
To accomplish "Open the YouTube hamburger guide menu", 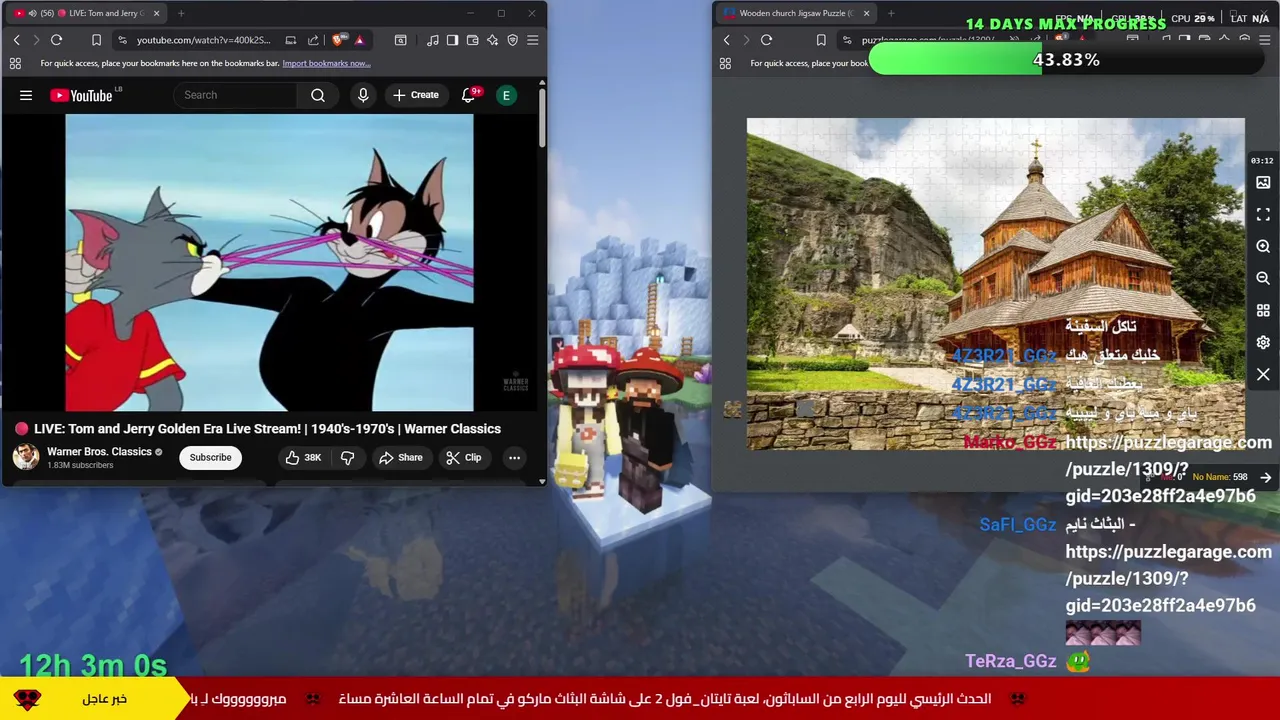I will click(x=26, y=95).
